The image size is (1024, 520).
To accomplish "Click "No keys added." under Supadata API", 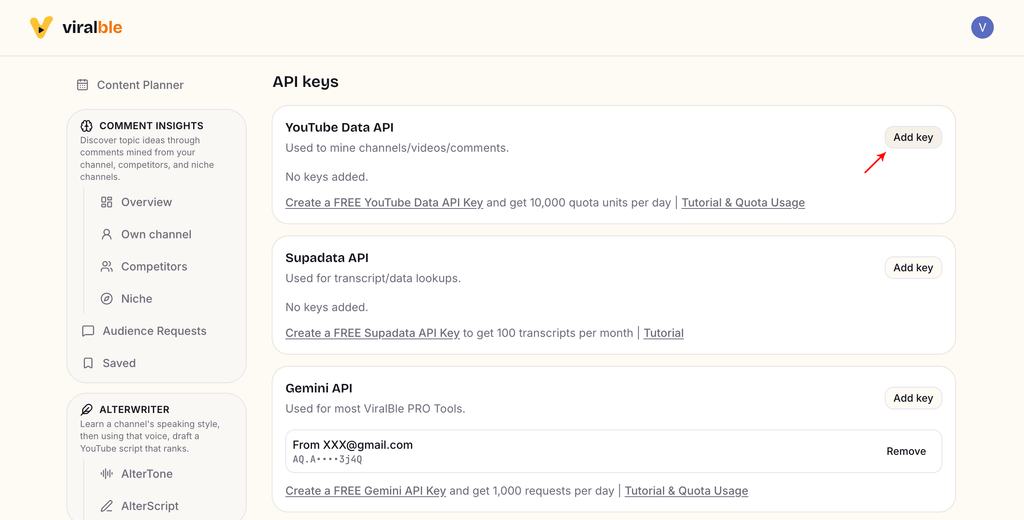I will [x=327, y=307].
